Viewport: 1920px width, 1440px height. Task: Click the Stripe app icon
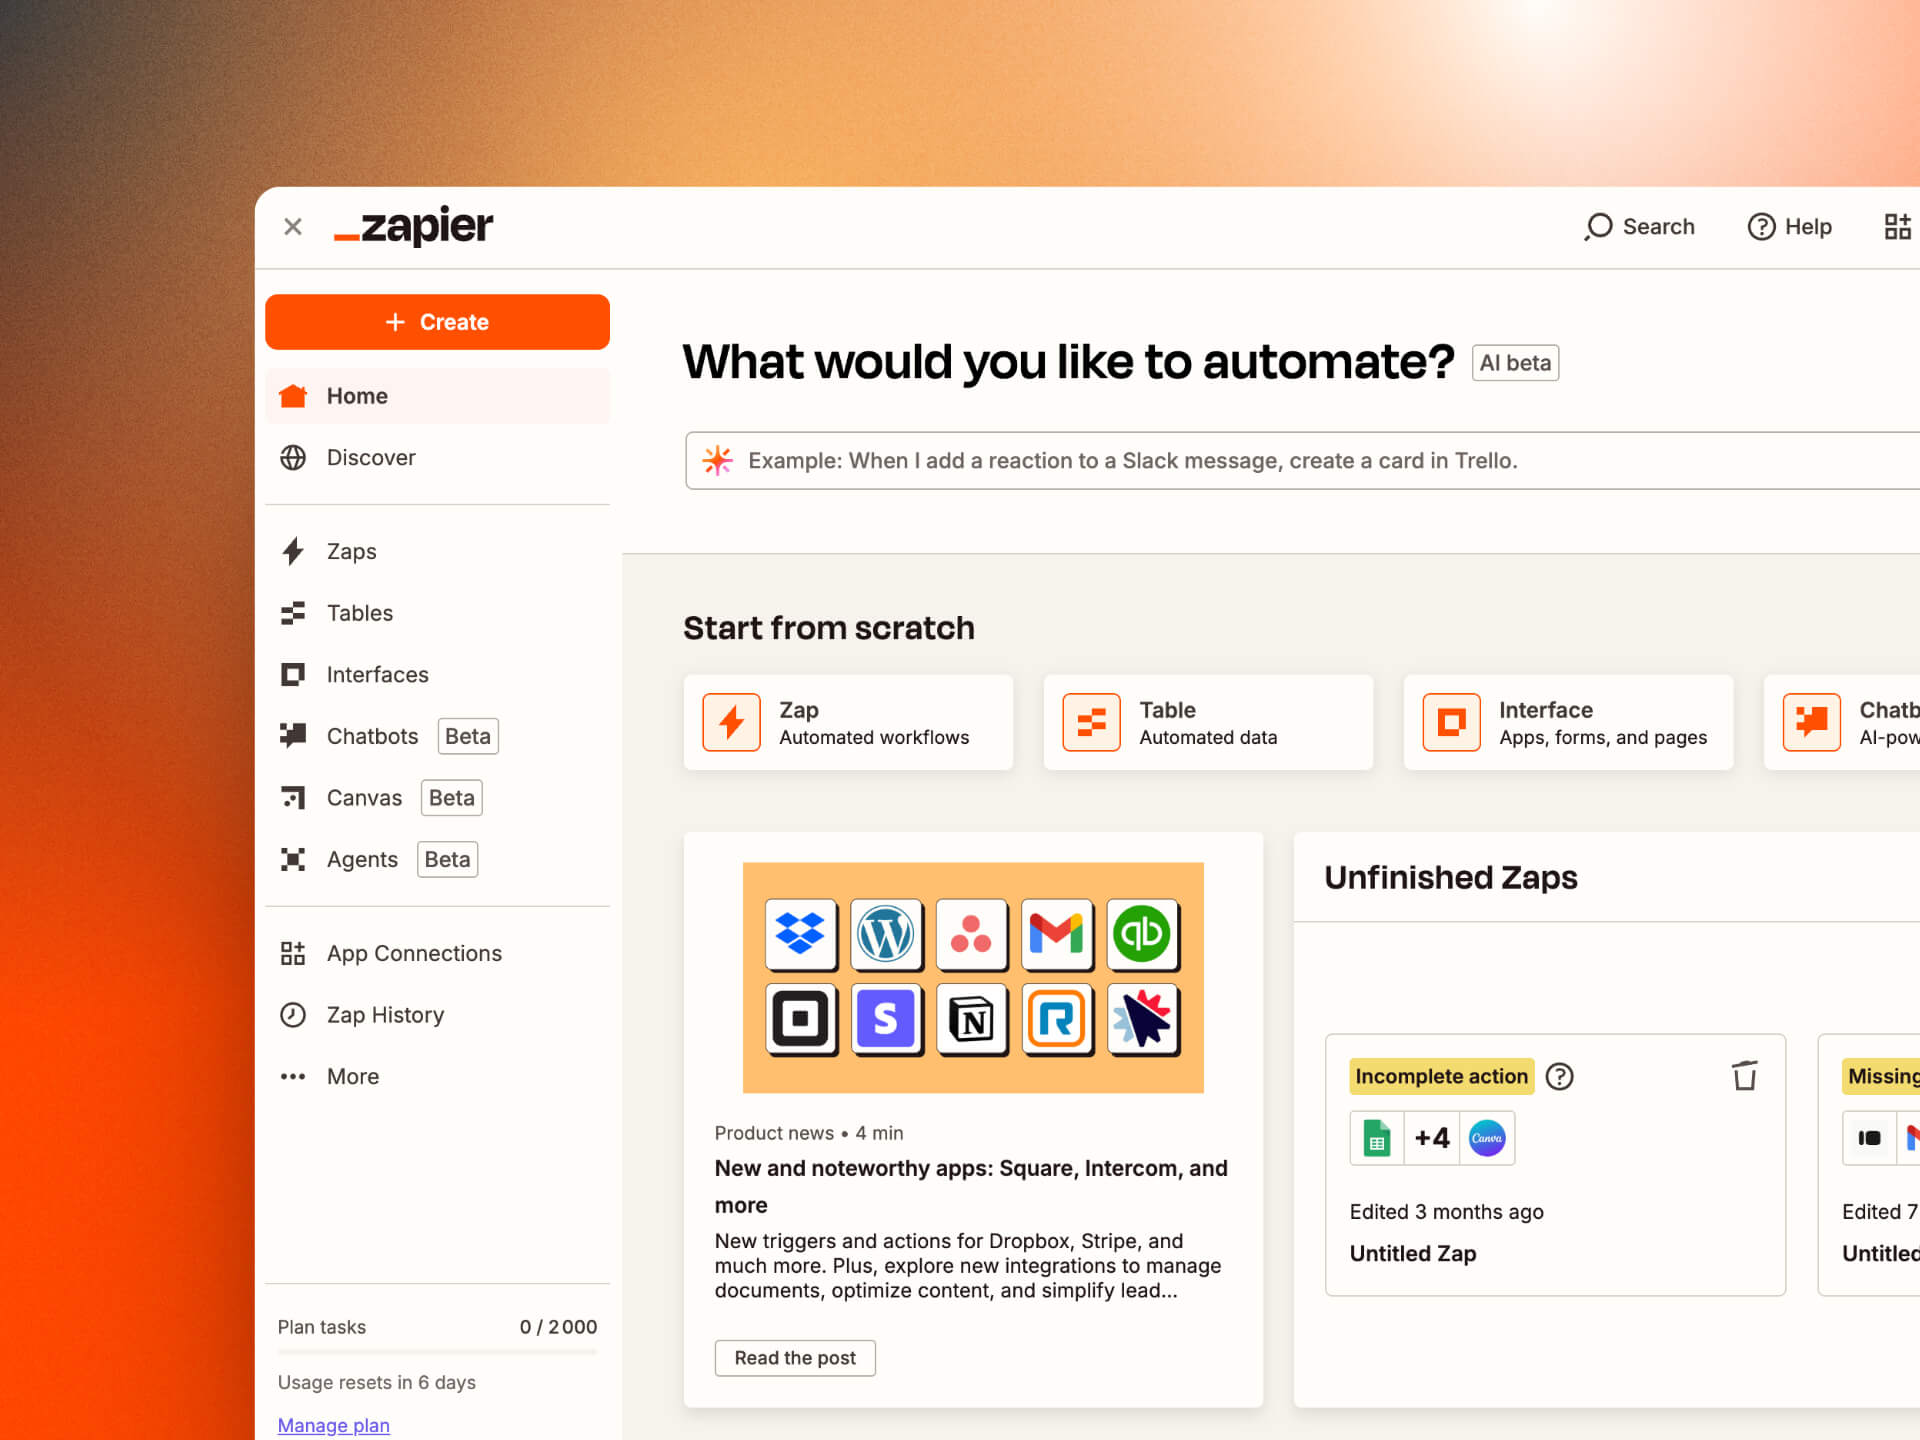(886, 1020)
